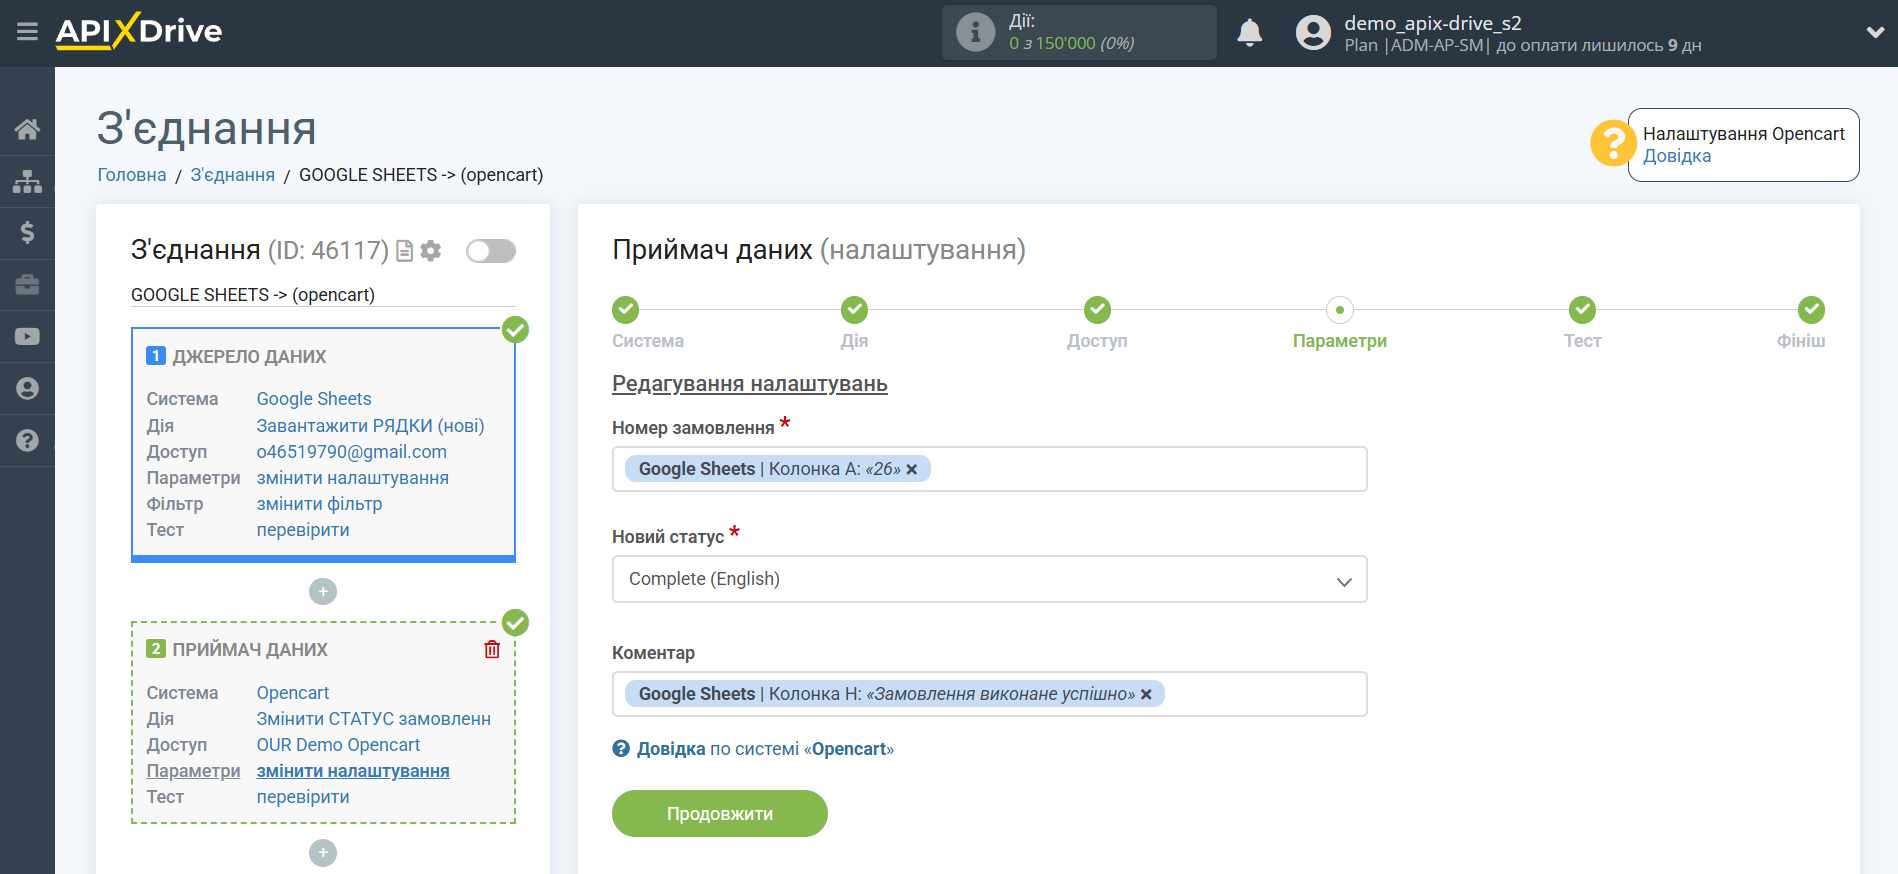Open the Довідка link in the Opencart help box

coord(1677,156)
